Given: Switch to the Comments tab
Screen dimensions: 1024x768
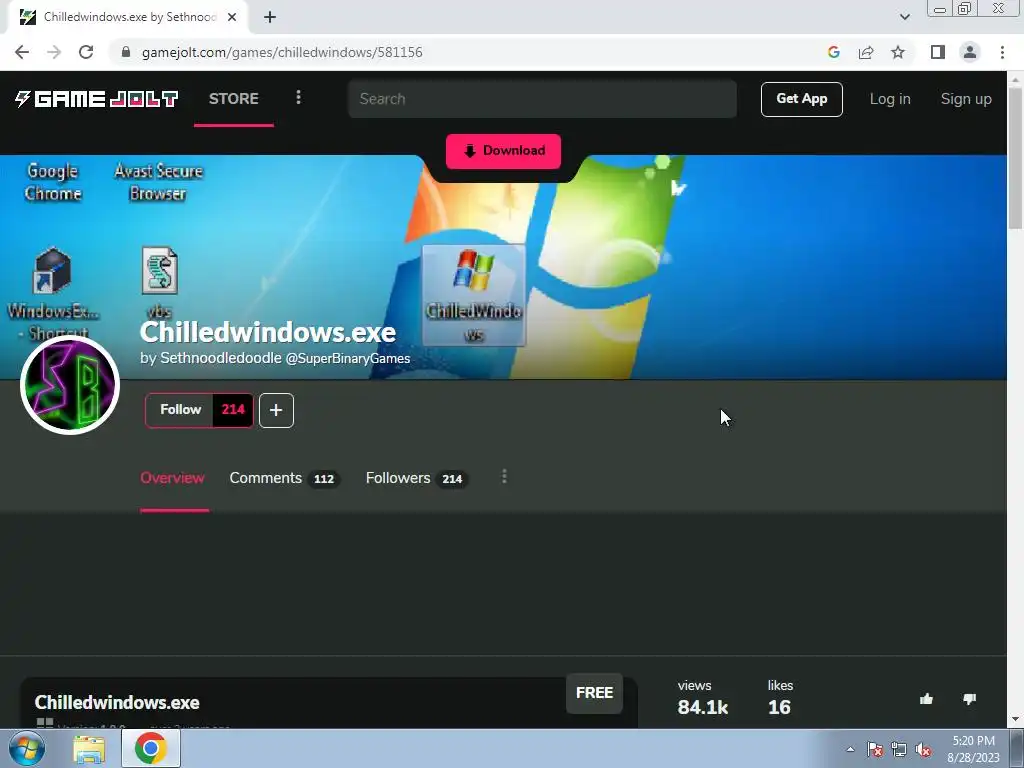Looking at the screenshot, I should [284, 478].
